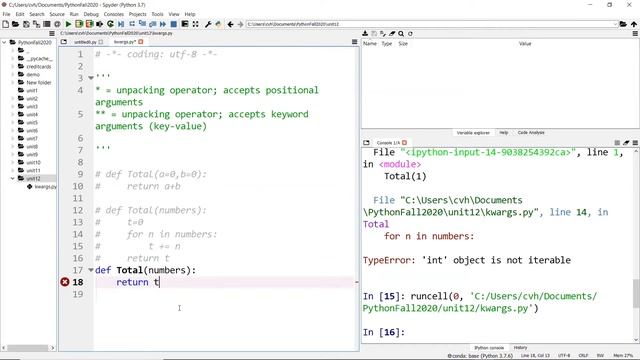
Task: Click the Save all files icon
Action: 36,24
